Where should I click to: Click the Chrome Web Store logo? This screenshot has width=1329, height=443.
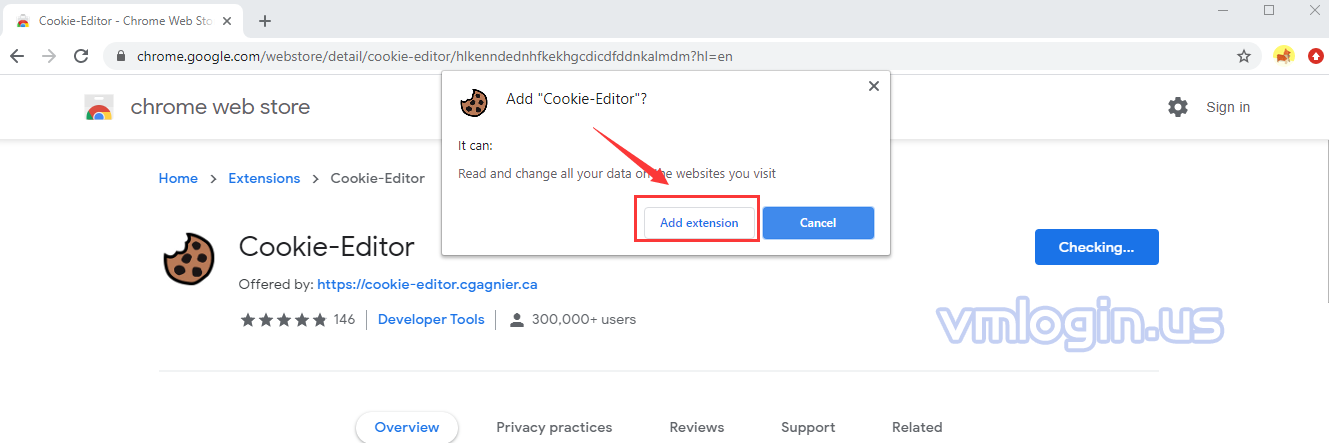99,107
